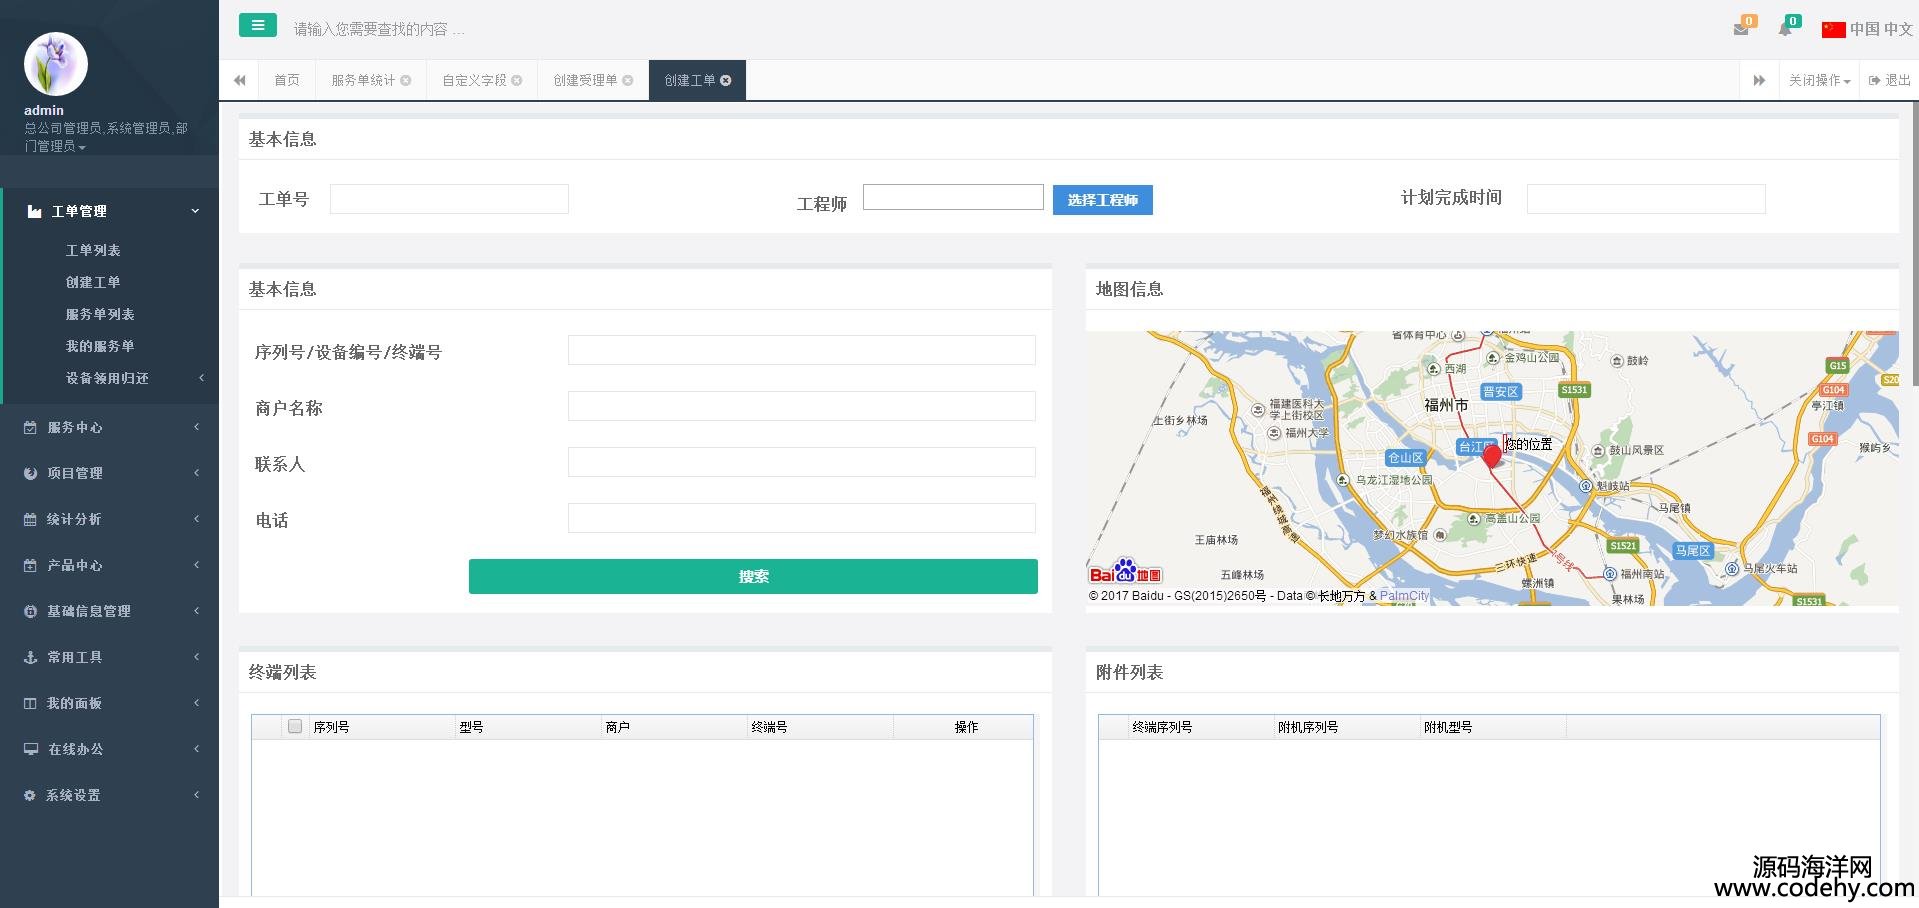Screen dimensions: 1919x908
Task: Click the 仓山区 label on map
Action: pos(1405,458)
